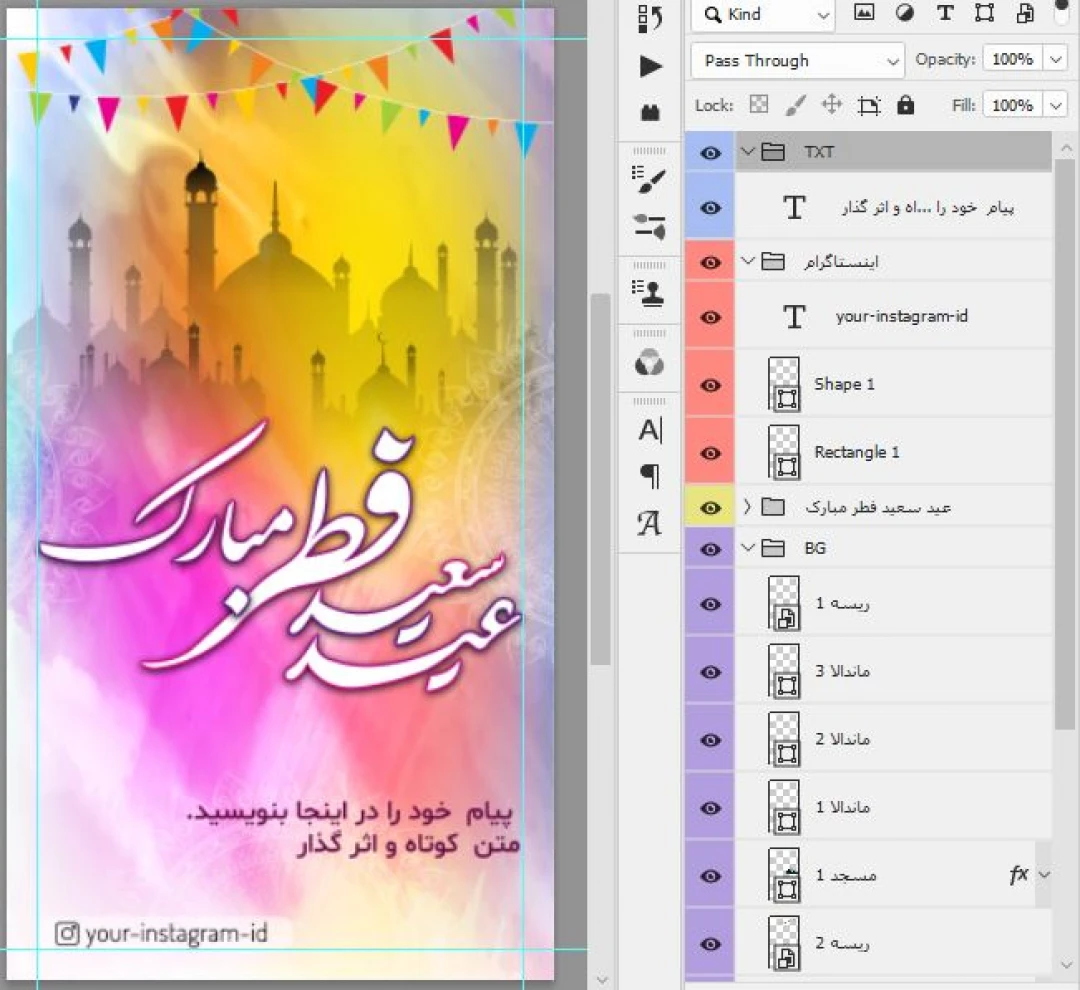The image size is (1080, 990).
Task: Expand the عید سعید فطر مبارک group
Action: [x=747, y=507]
